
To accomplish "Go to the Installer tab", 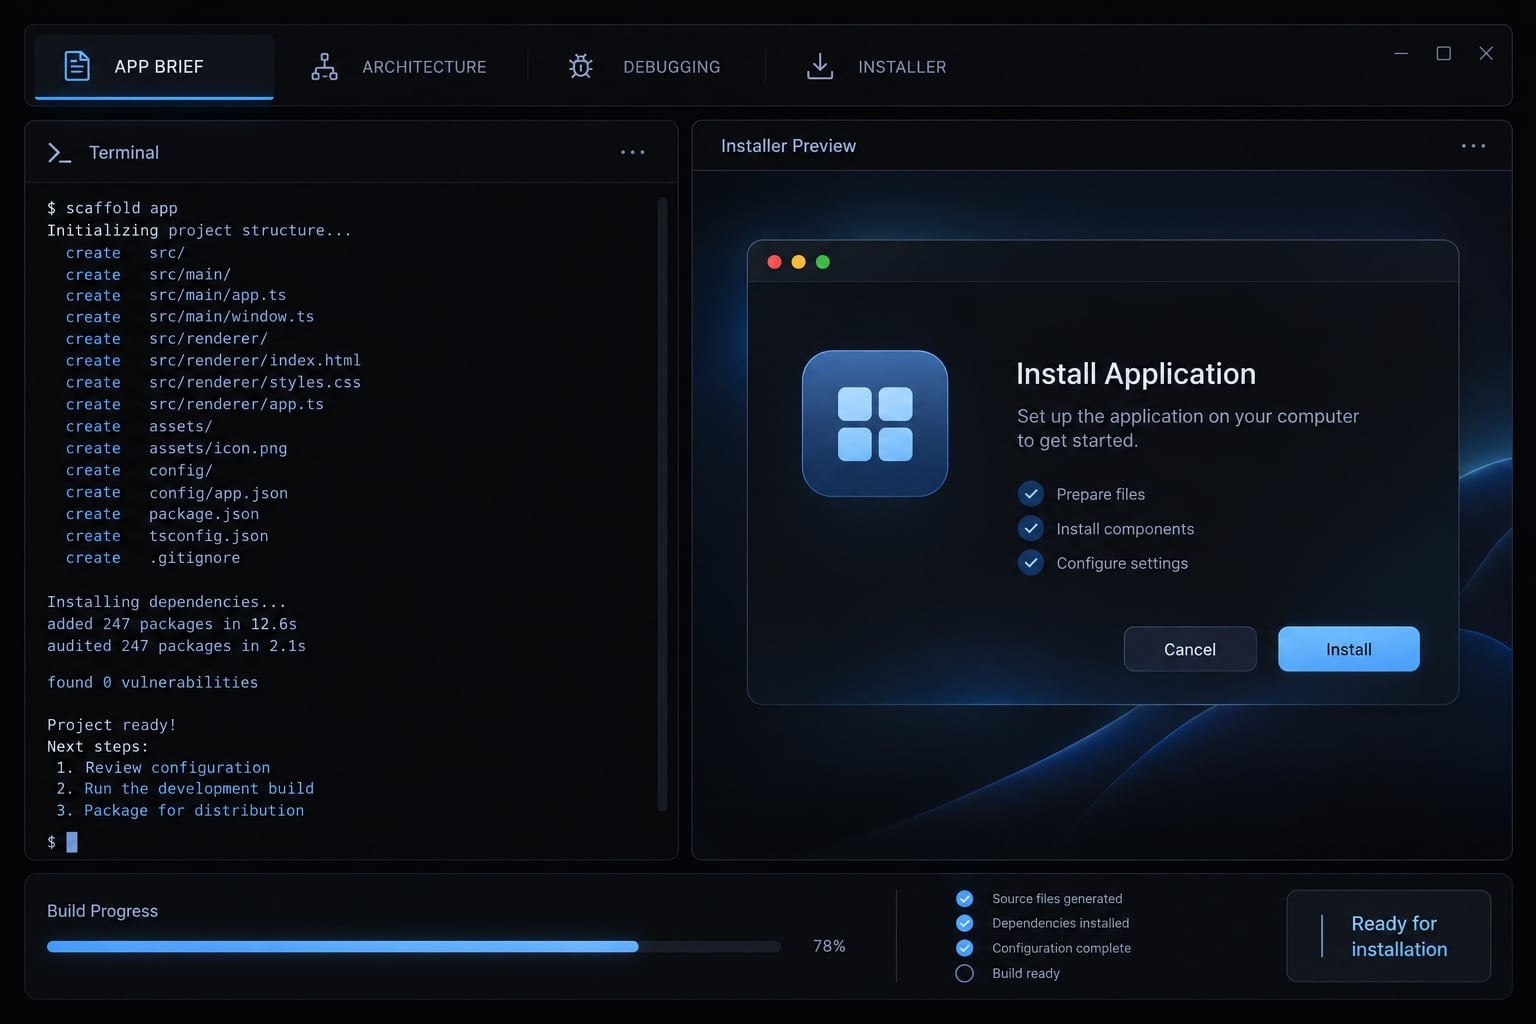I will click(x=877, y=67).
